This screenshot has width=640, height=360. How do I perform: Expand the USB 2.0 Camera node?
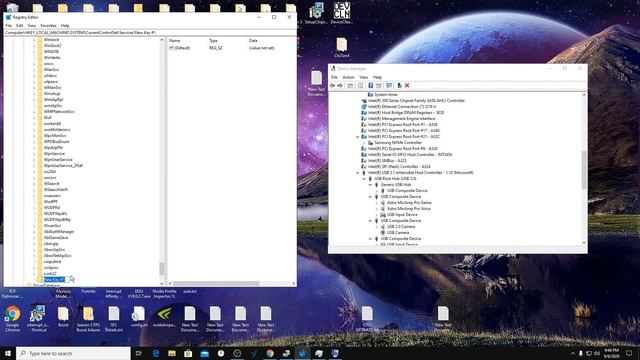tap(377, 227)
